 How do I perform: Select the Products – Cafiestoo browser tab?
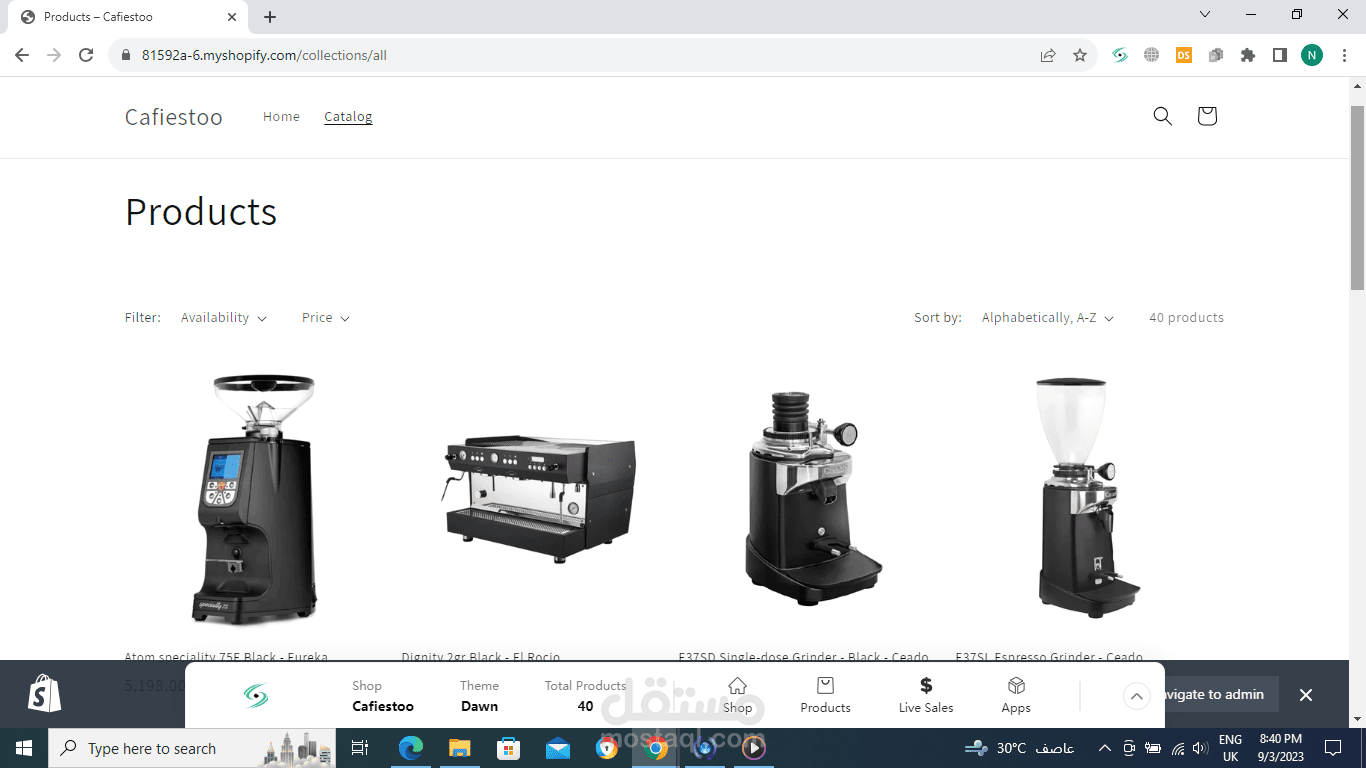tap(130, 17)
